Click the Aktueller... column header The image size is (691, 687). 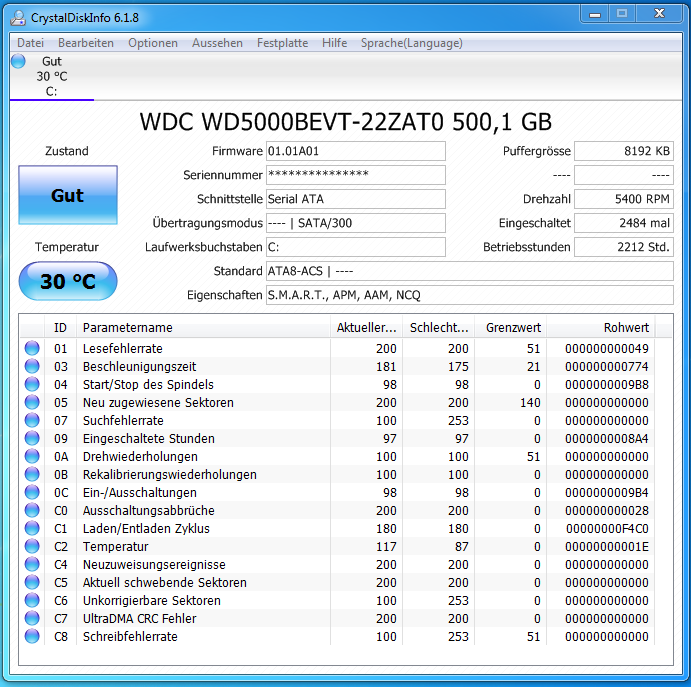367,327
